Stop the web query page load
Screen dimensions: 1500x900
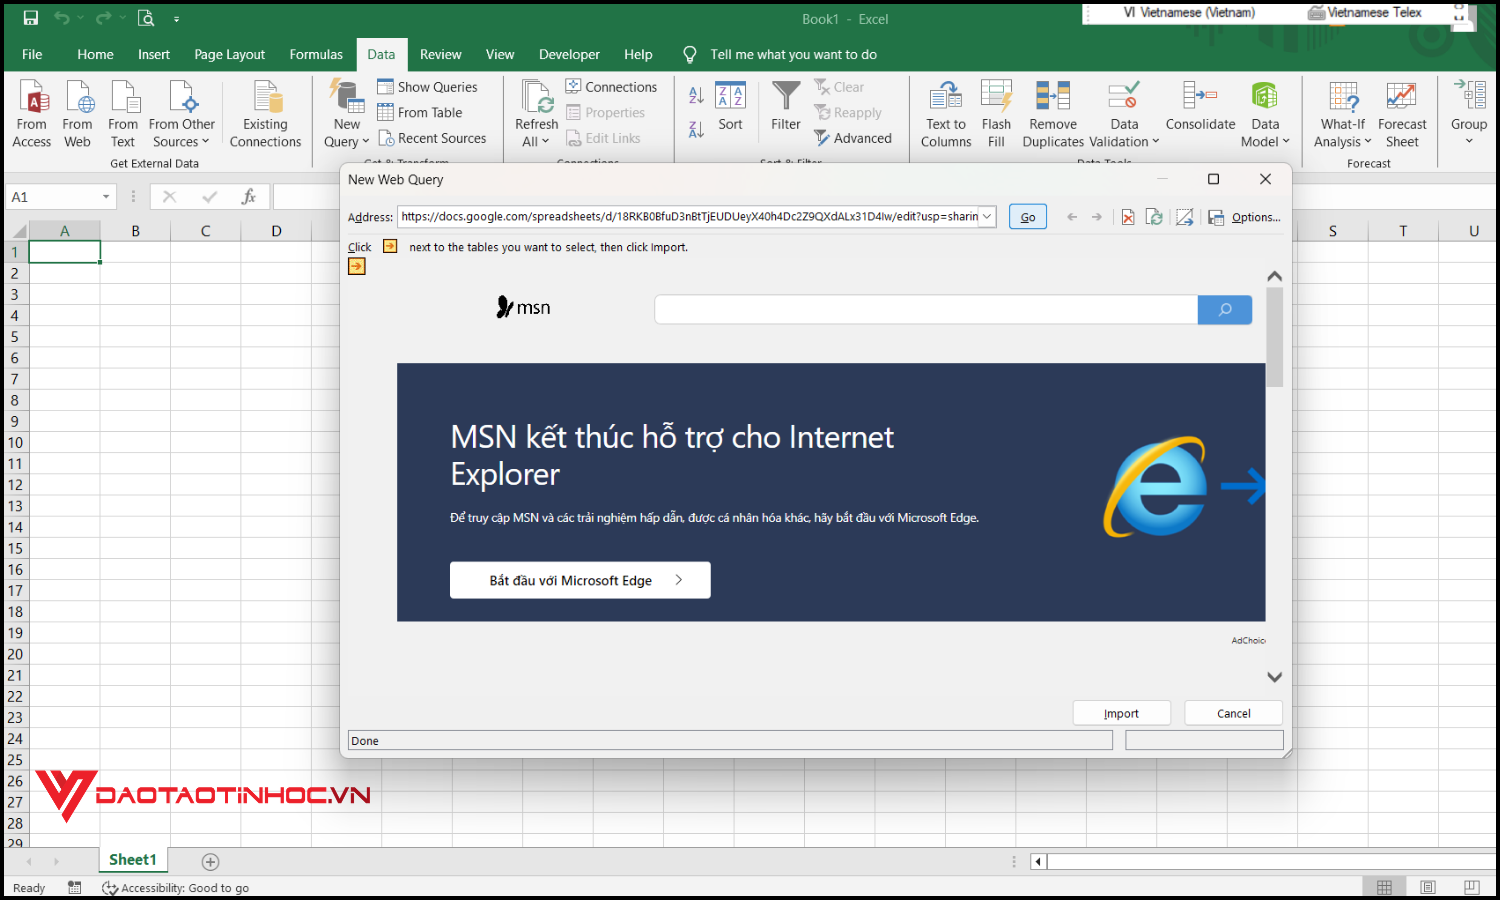(1128, 216)
